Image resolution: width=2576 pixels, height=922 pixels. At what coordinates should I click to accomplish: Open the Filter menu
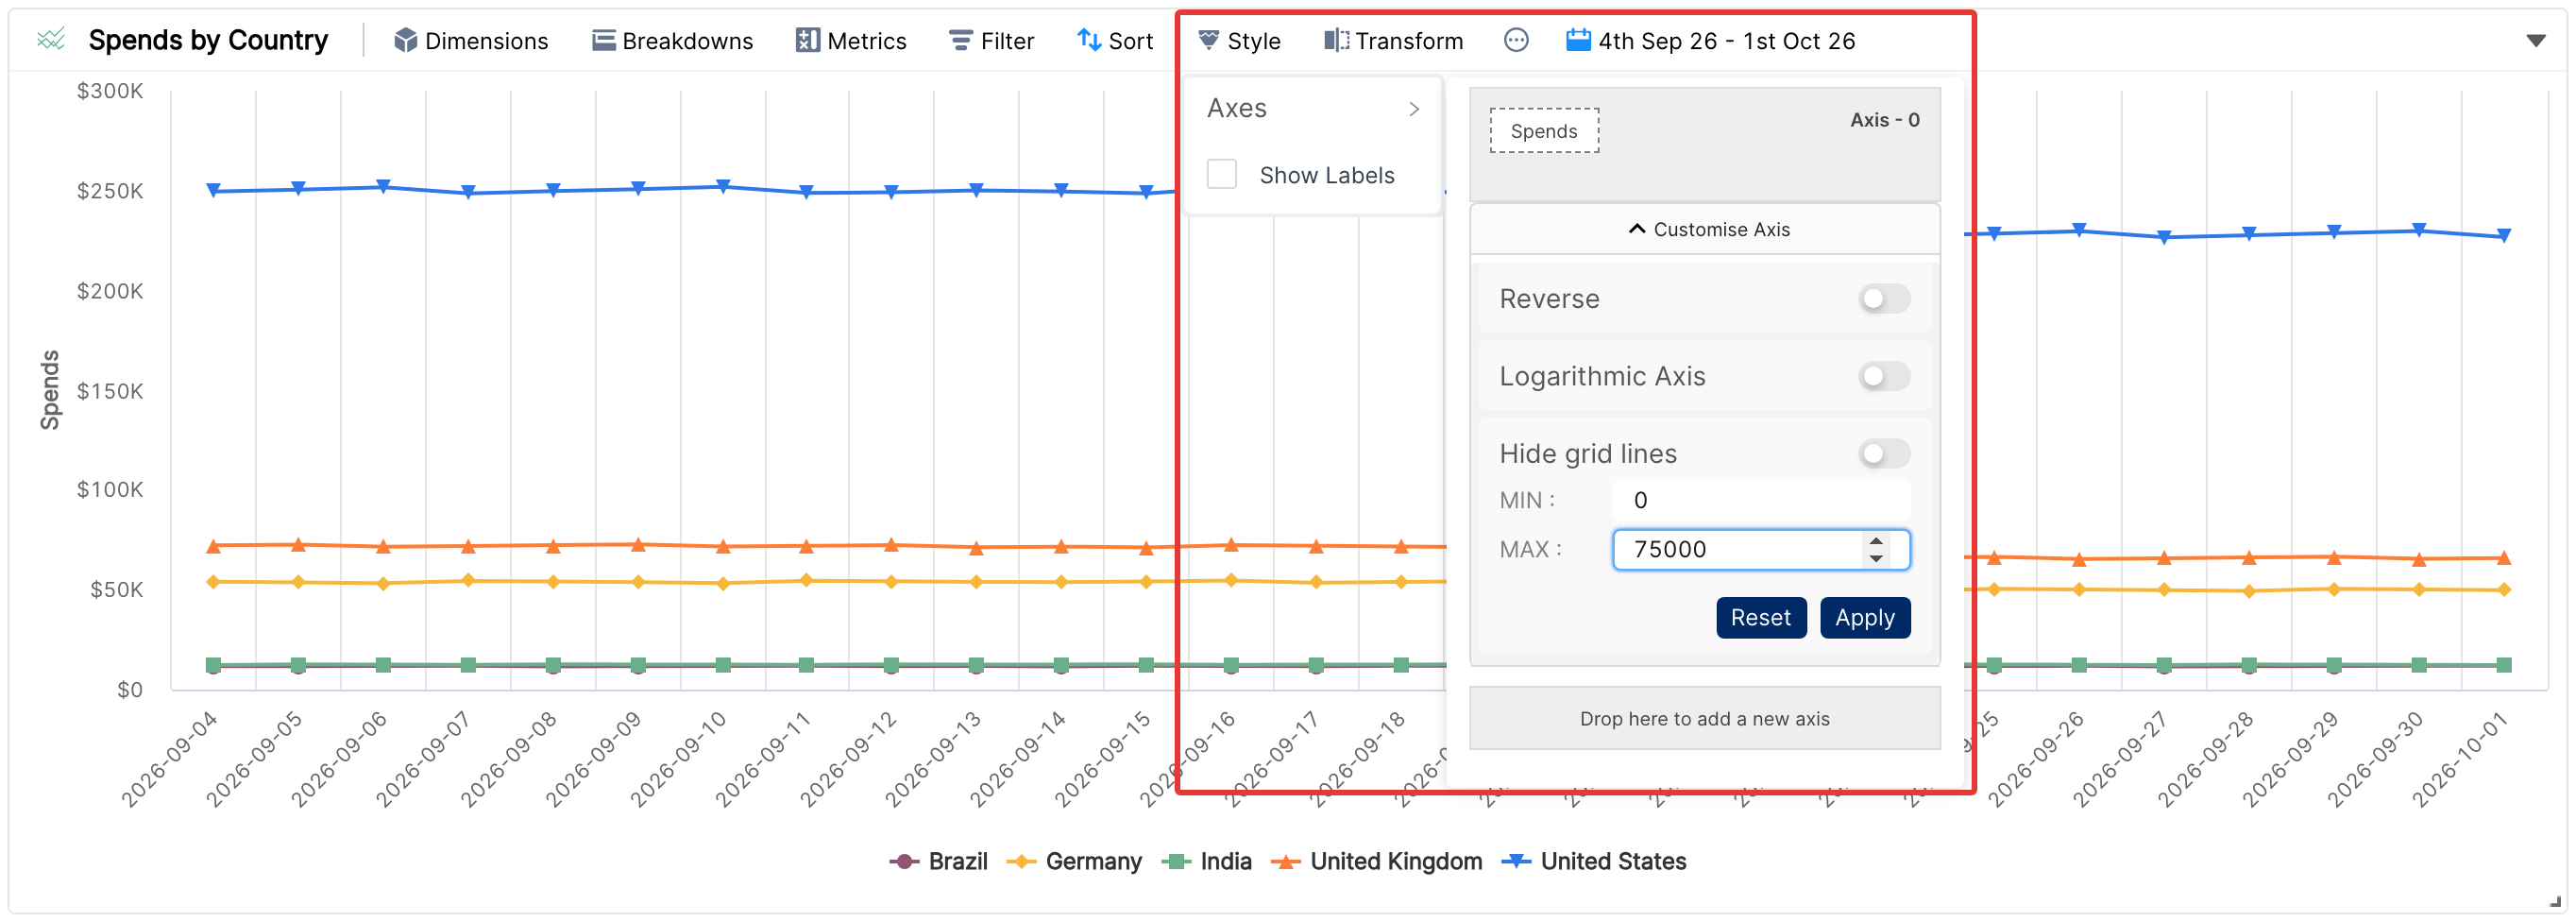[x=991, y=41]
